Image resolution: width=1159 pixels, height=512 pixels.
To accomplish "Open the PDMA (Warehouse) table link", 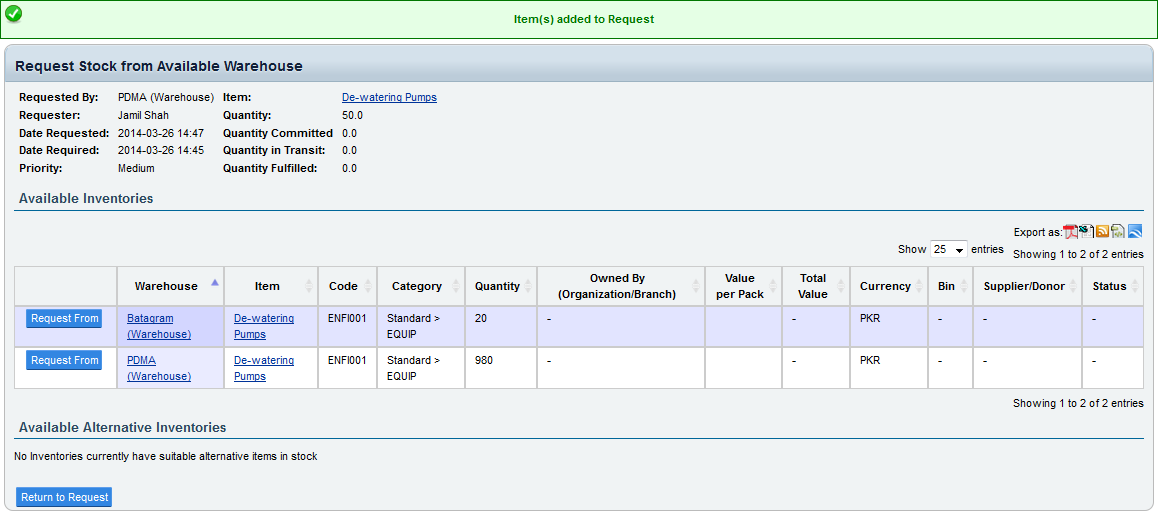I will click(159, 368).
